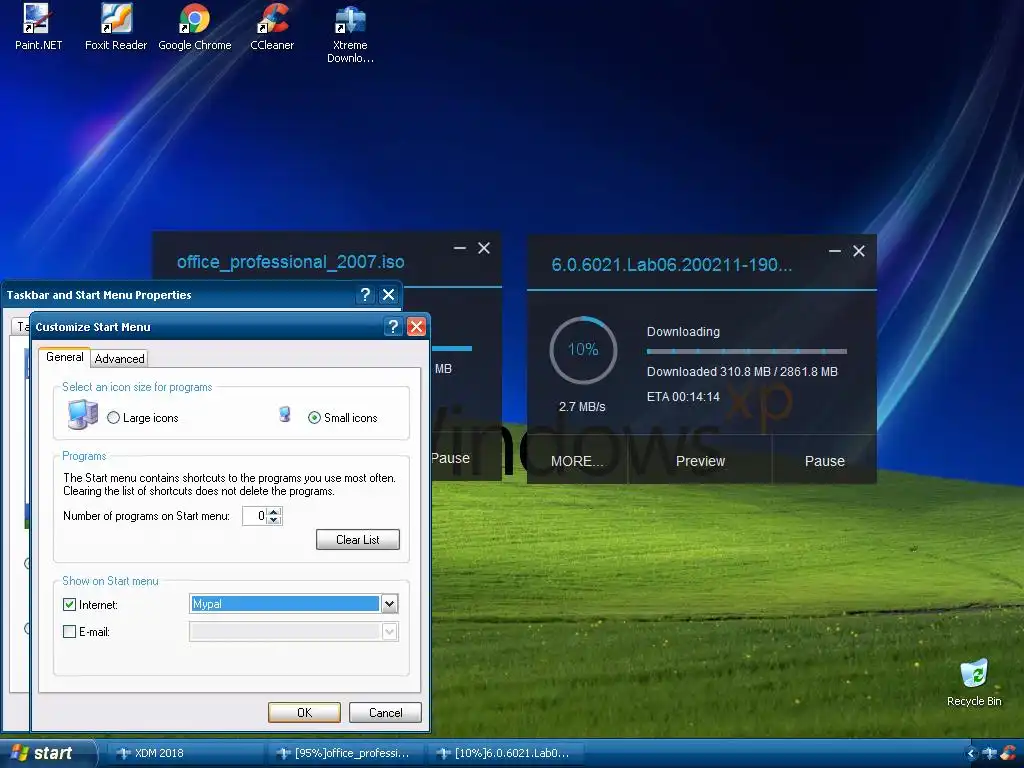Image resolution: width=1024 pixels, height=768 pixels.
Task: Uncheck the Internet checkbox
Action: [x=69, y=605]
